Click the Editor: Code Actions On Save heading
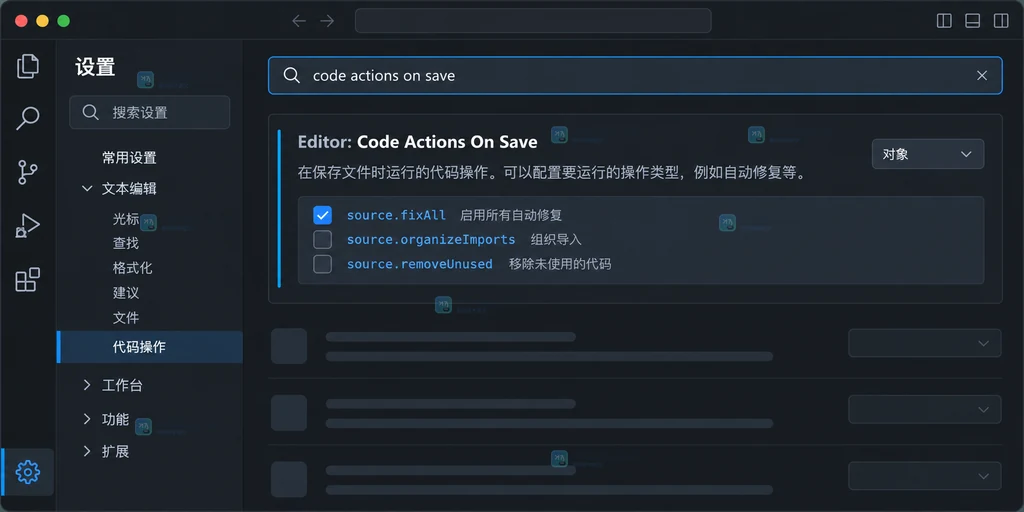Image resolution: width=1024 pixels, height=512 pixels. (x=417, y=142)
